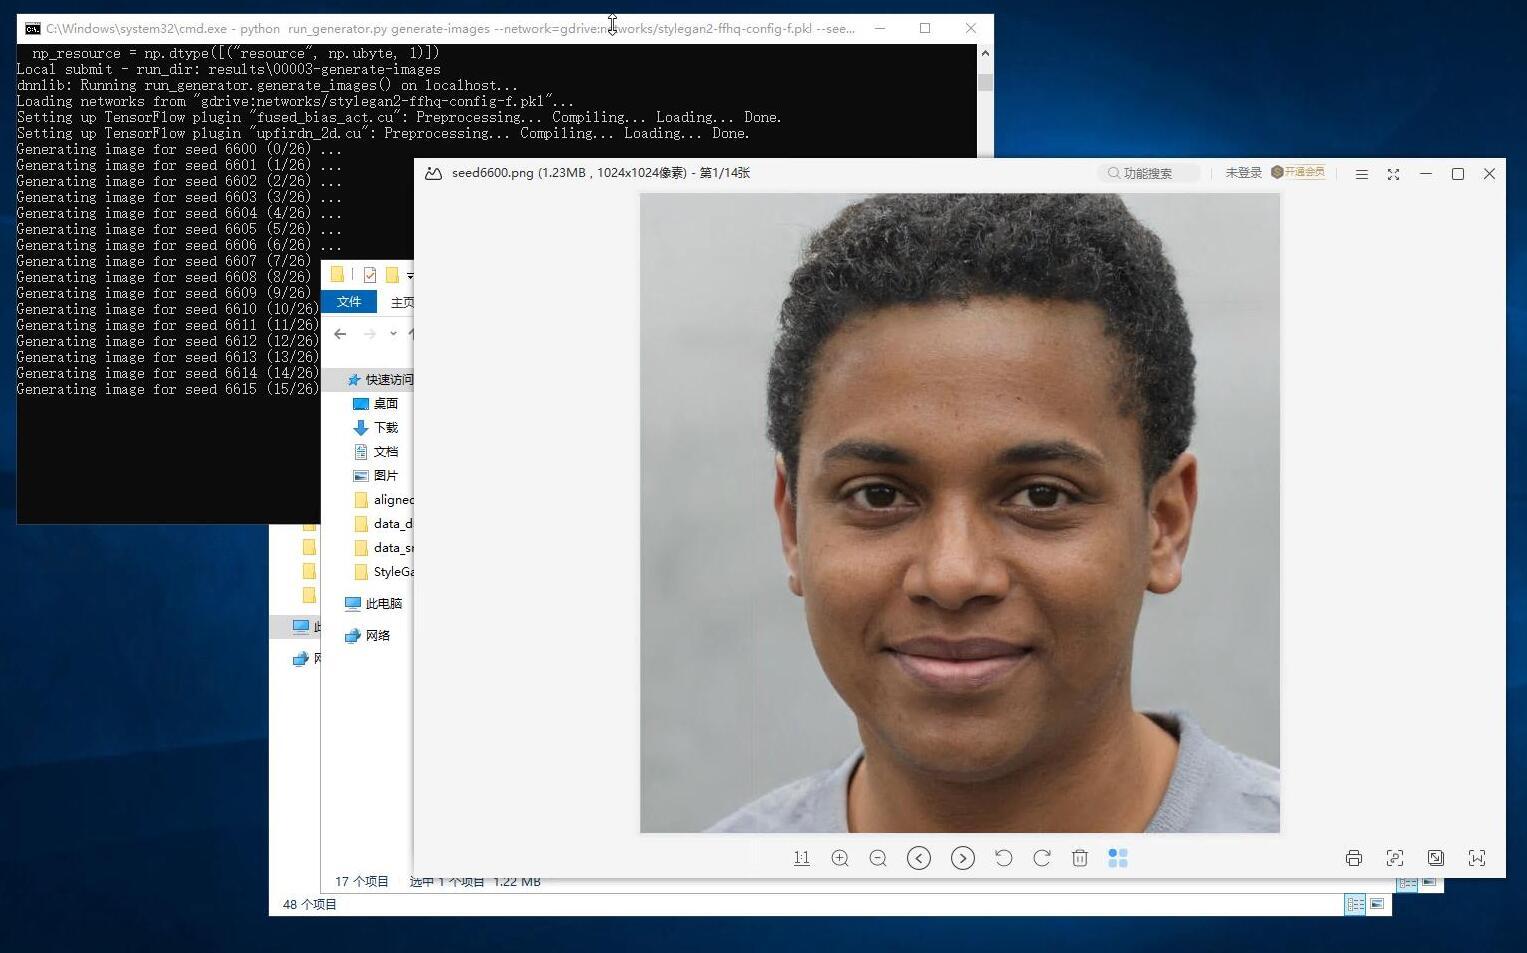
Task: Select 此电脑 in front Explorer sidebar
Action: pos(373,604)
